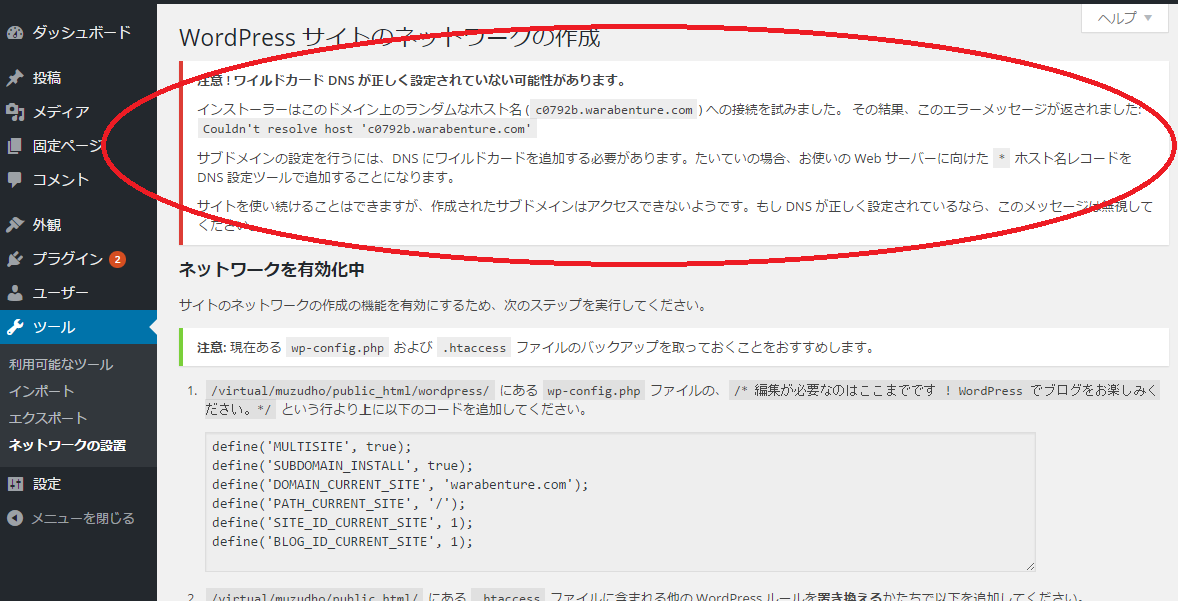
Task: Click the asterisk wildcard code in DNS warning
Action: 1001,159
